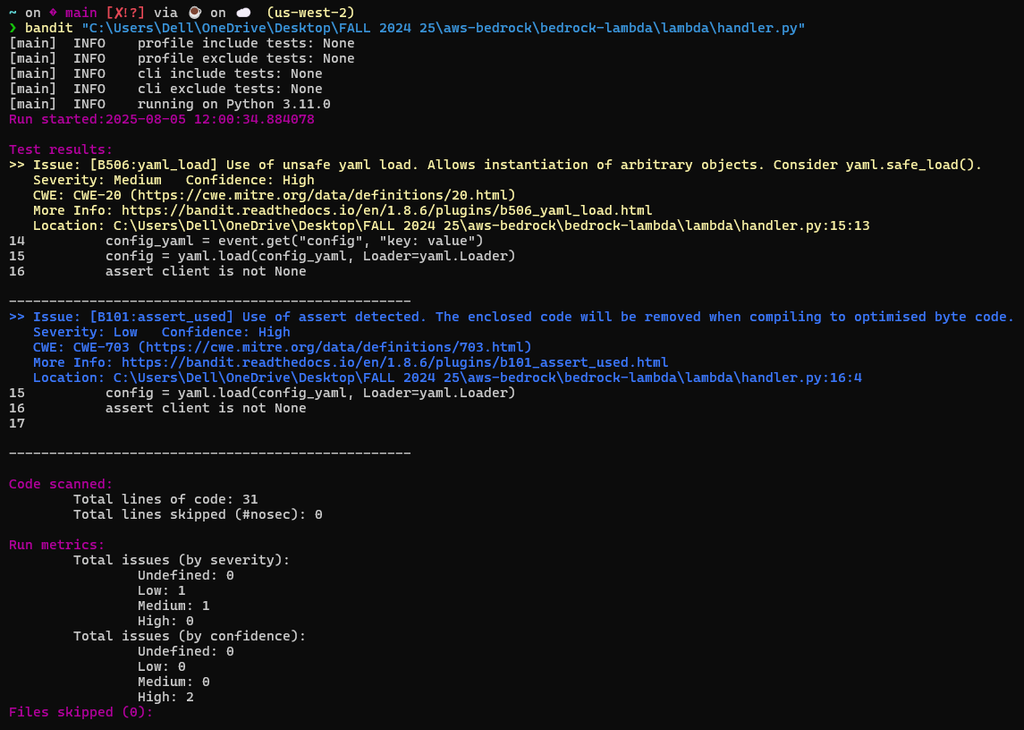Click the handler.py path in bandit command

(443, 28)
